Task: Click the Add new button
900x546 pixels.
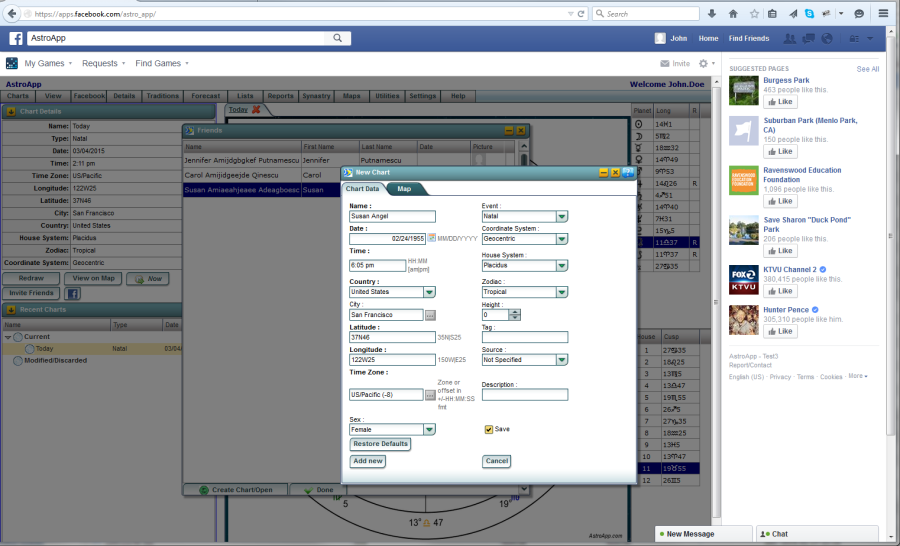Action: 368,461
